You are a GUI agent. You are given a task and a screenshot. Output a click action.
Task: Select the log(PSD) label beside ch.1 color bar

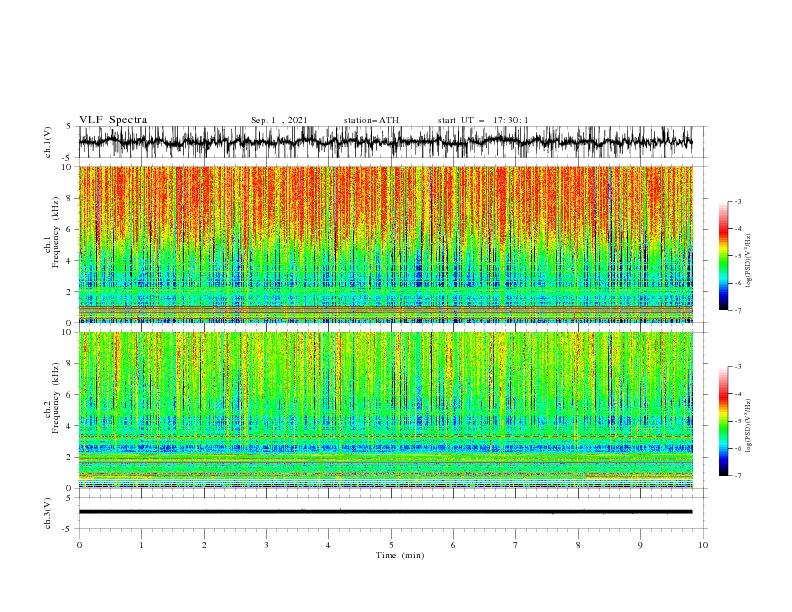point(748,261)
